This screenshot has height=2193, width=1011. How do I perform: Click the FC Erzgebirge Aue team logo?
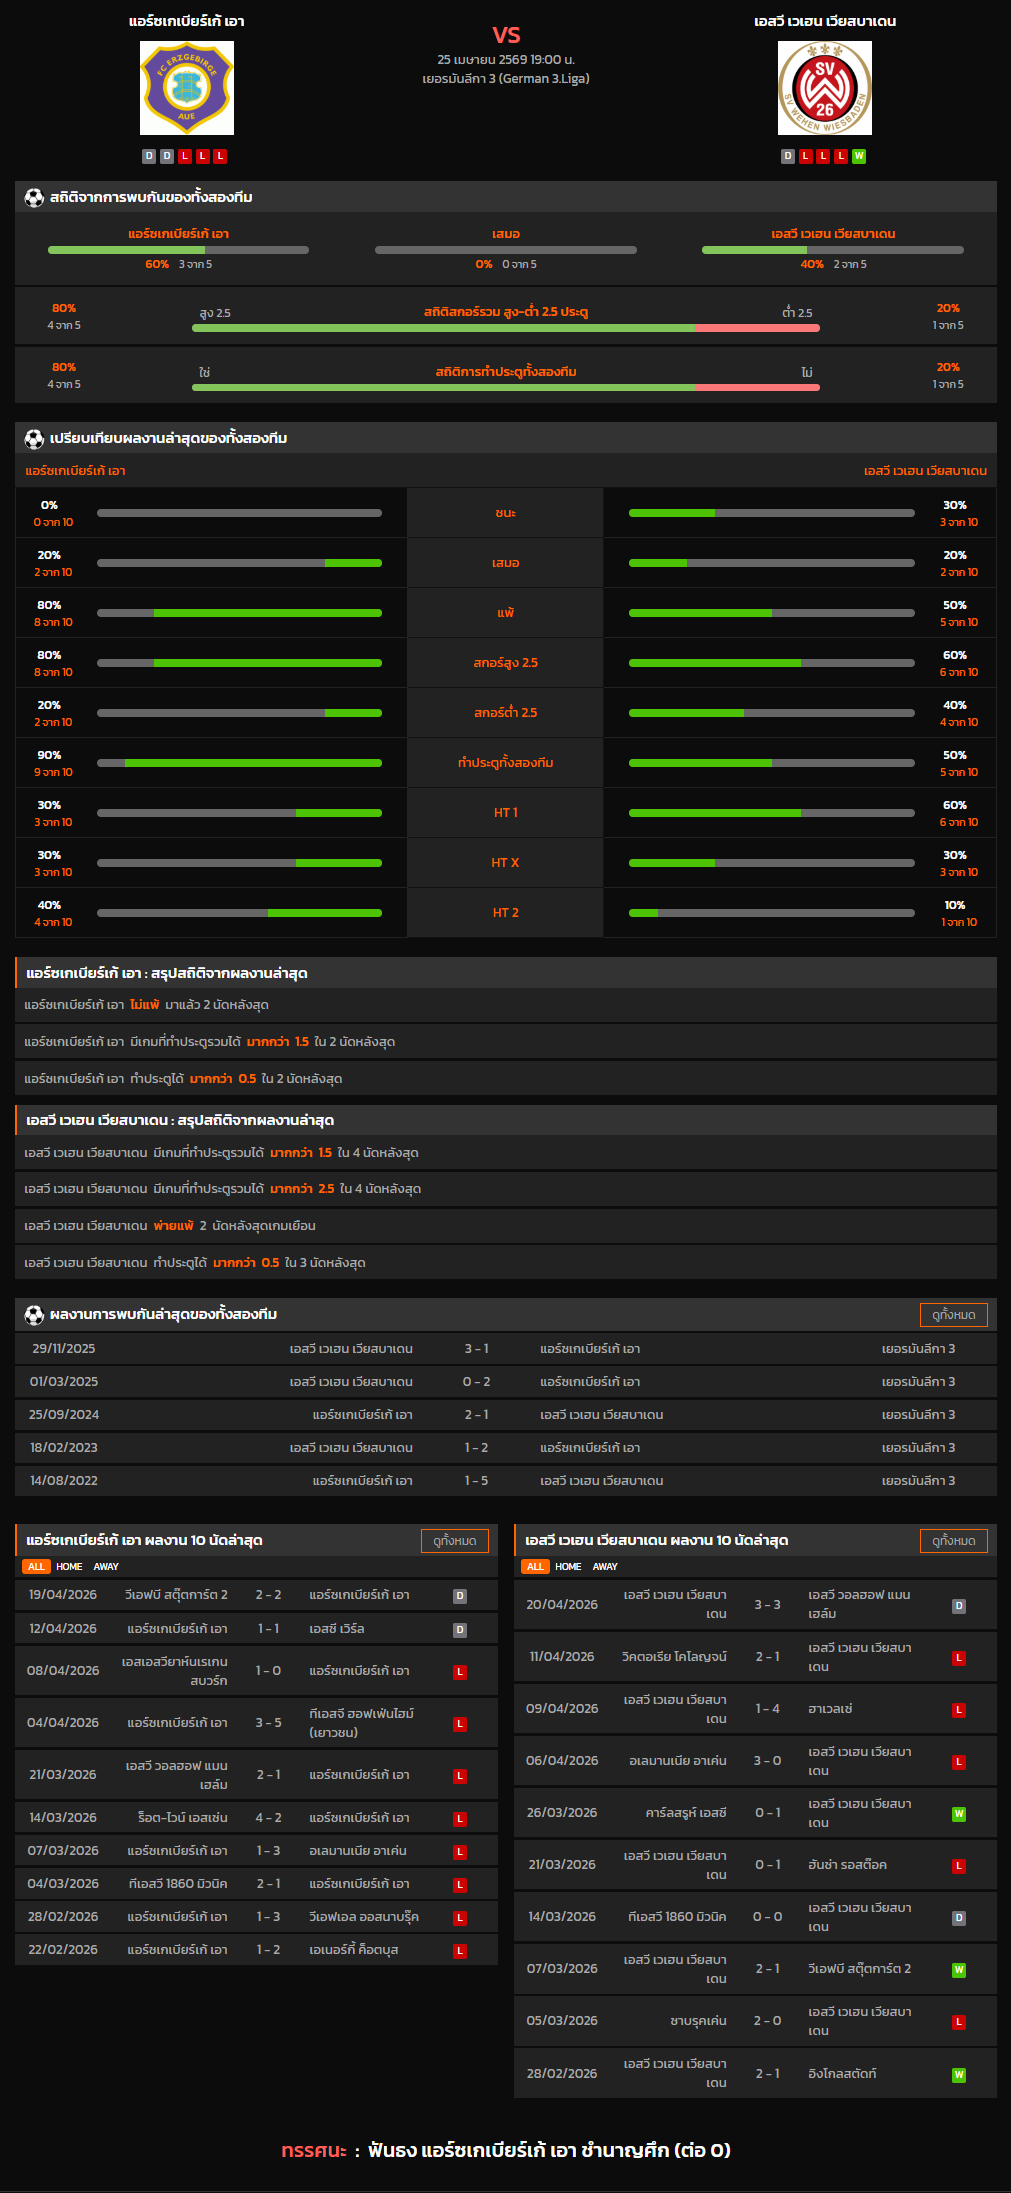click(x=187, y=88)
